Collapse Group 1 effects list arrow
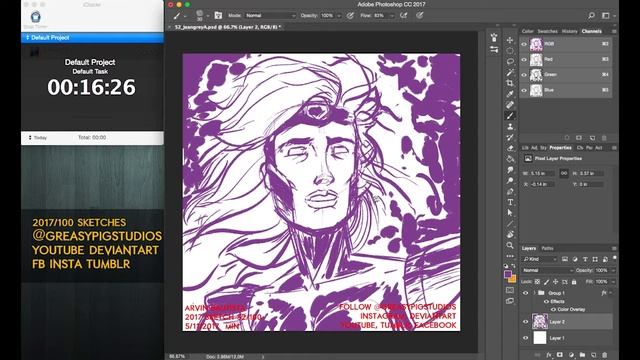 click(x=610, y=293)
